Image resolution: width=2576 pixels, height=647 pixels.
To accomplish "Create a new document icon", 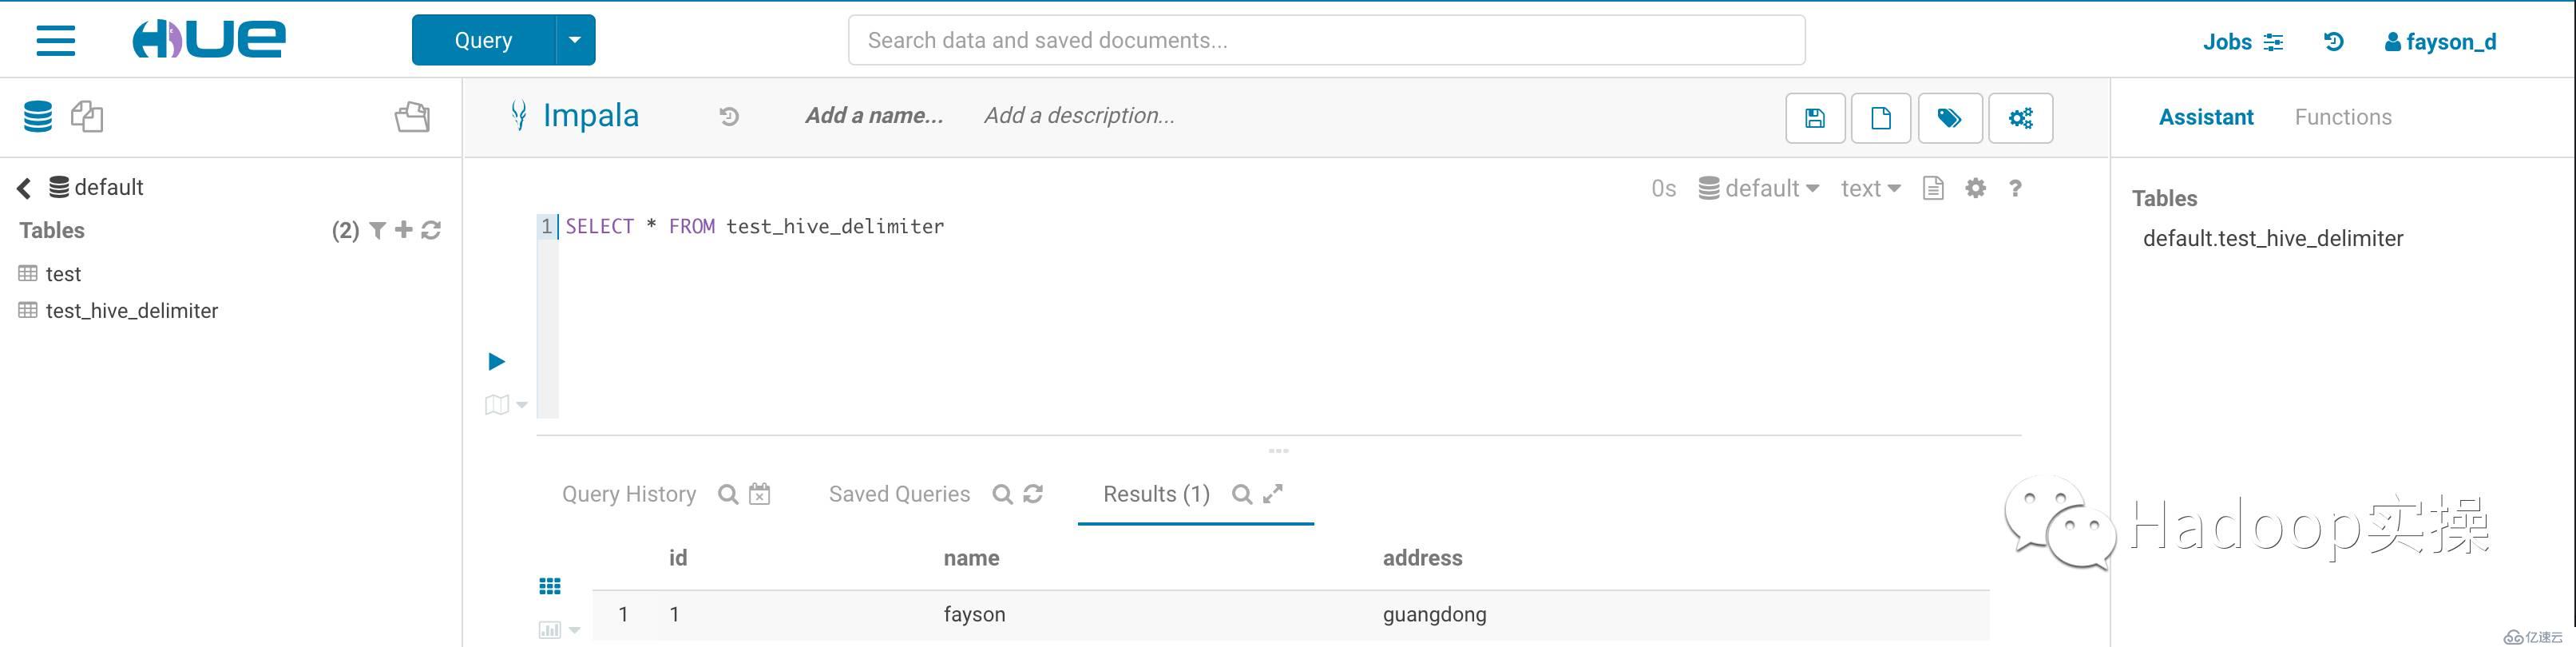I will (1880, 119).
